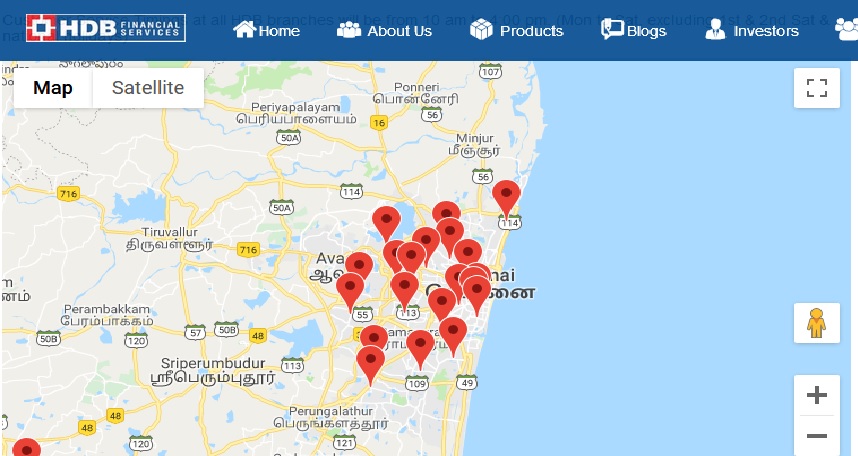Switch to Map view
This screenshot has width=858, height=456.
click(53, 88)
